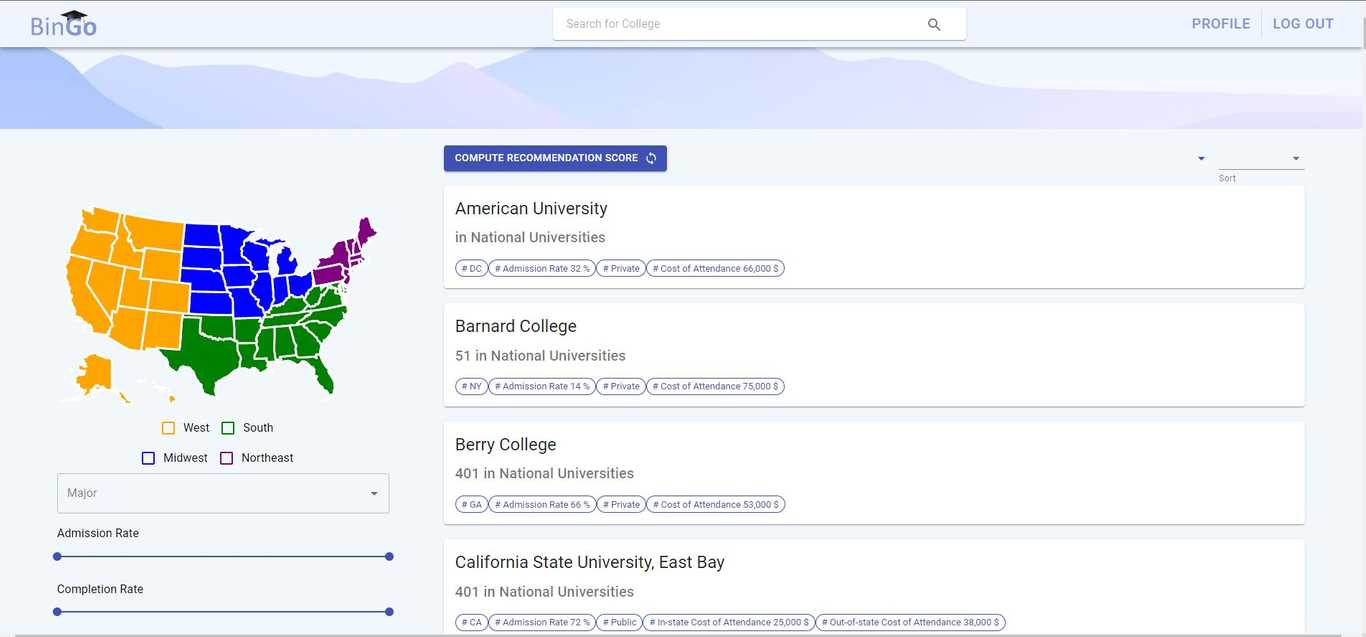Viewport: 1366px width, 637px height.
Task: Click Private tag on American University
Action: [621, 268]
